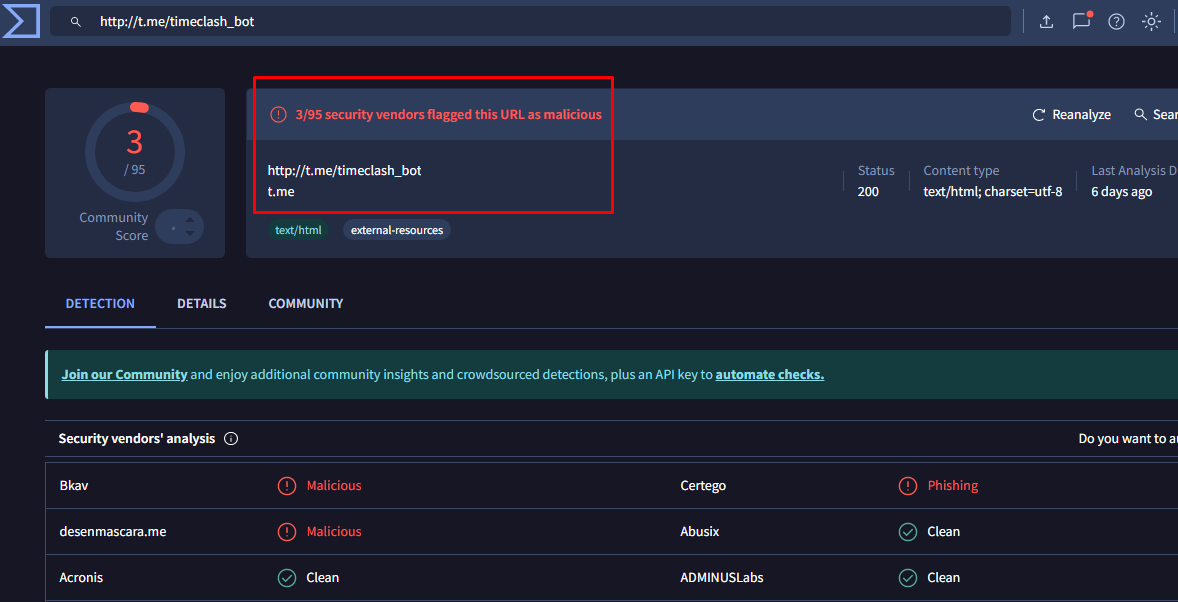Click the VirusTotal logo icon

tap(21, 21)
